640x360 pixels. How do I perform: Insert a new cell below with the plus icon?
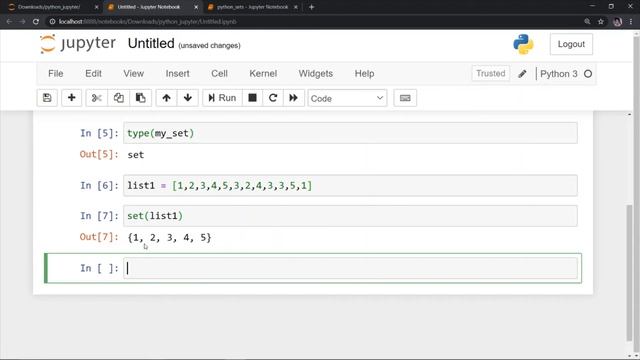[x=71, y=98]
